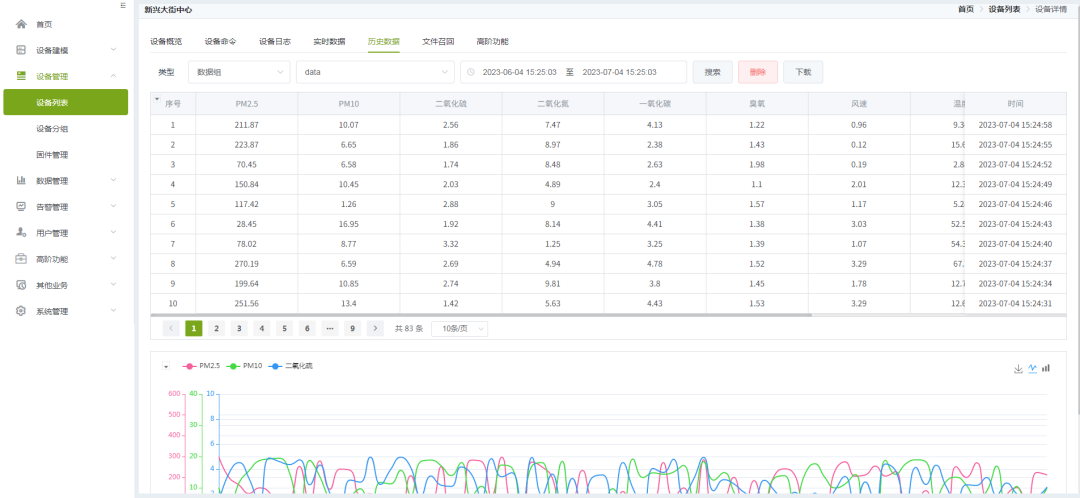Expand the 告警管理 sidebar menu

65,207
